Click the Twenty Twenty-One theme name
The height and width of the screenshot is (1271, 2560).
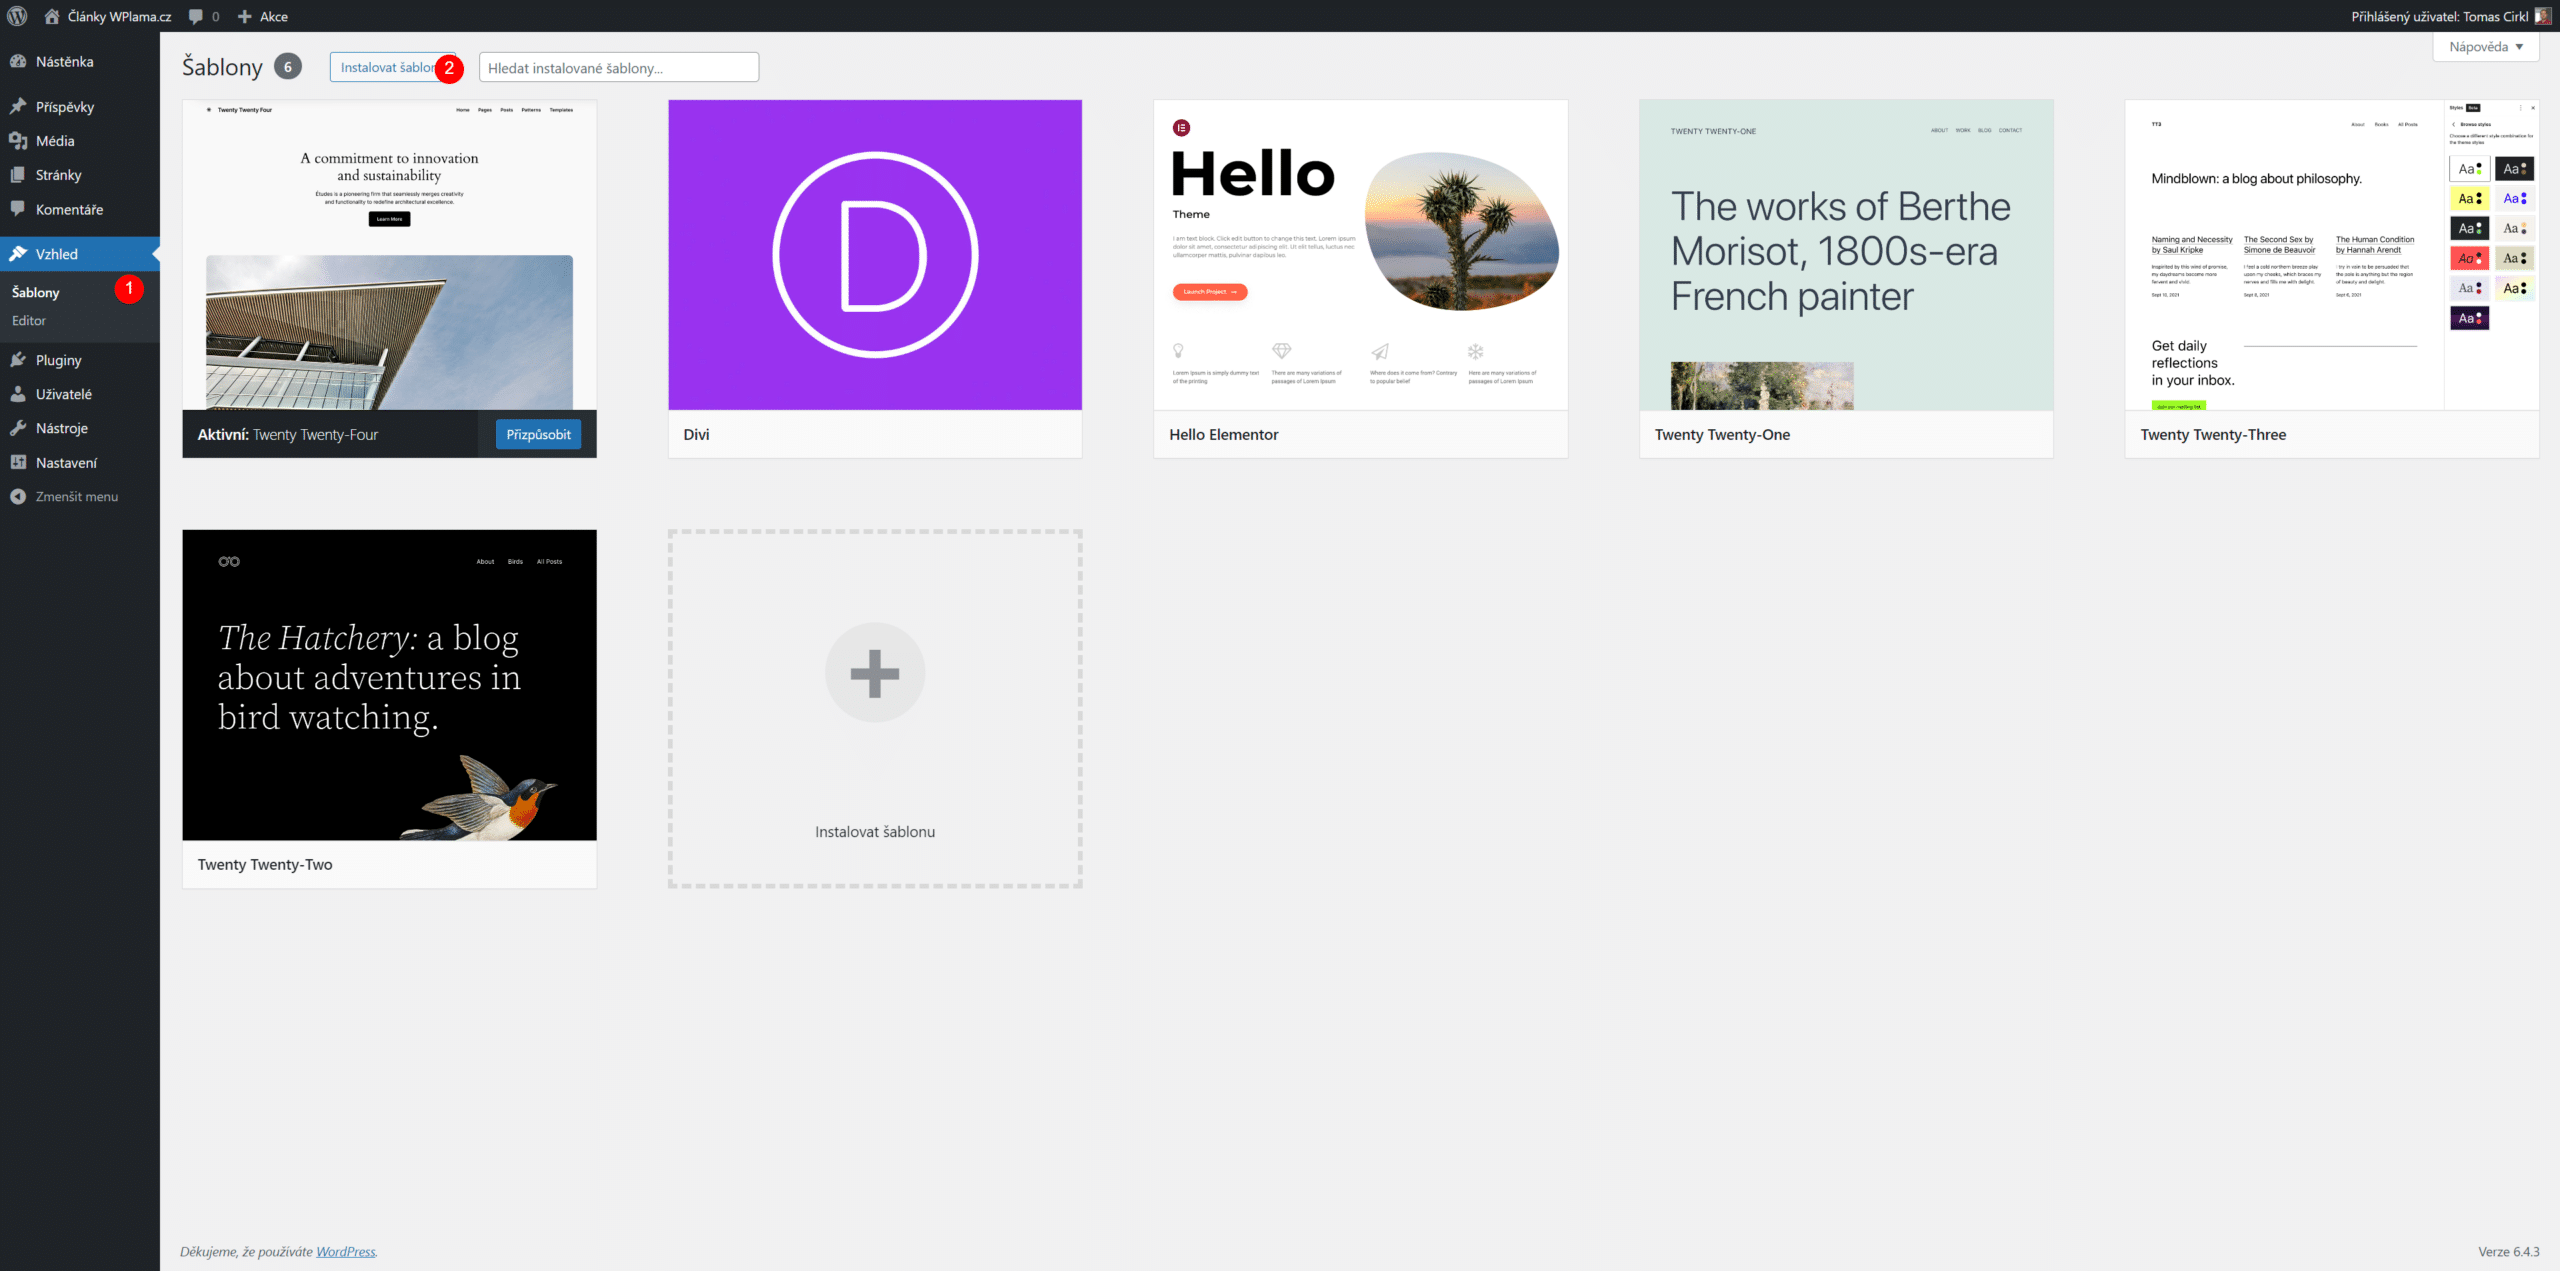1722,434
